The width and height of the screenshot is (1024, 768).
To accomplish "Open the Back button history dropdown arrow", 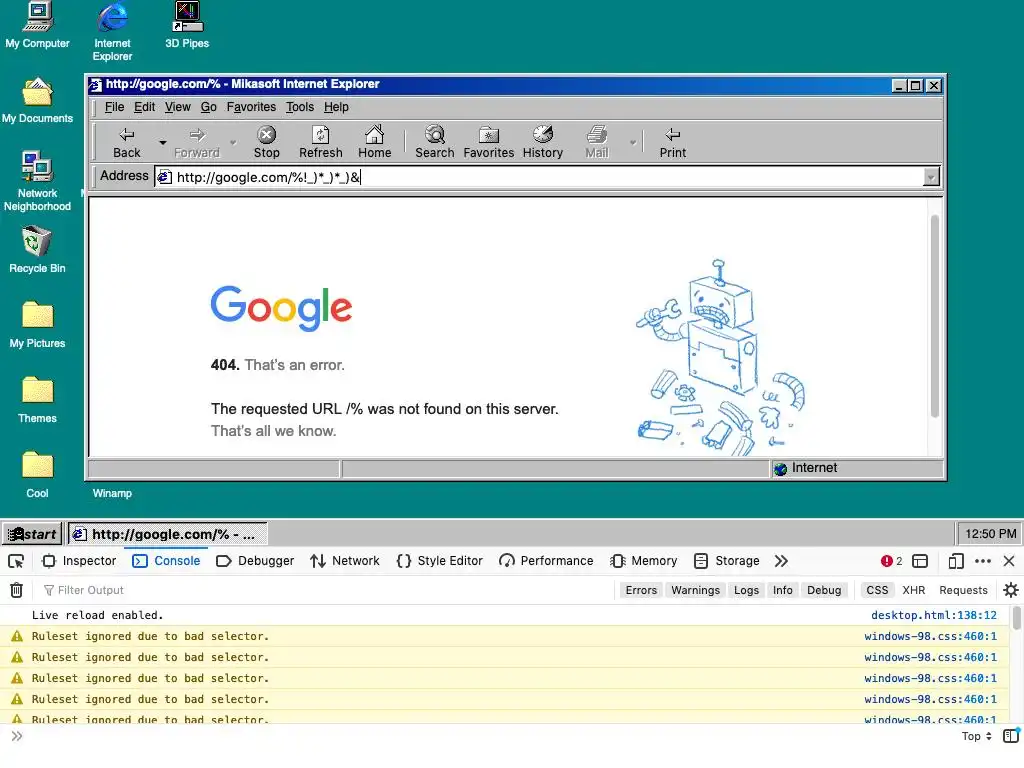I will coord(163,142).
